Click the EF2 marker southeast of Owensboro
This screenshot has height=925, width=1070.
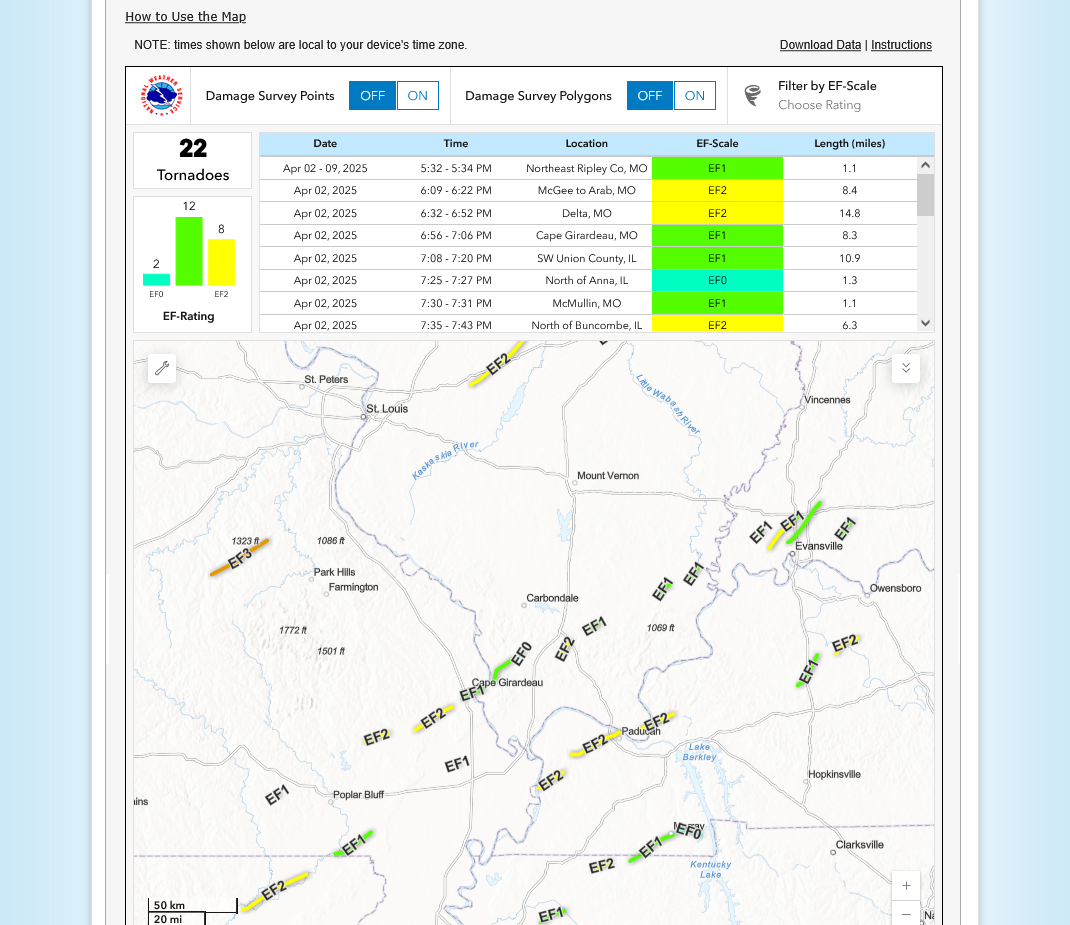pyautogui.click(x=844, y=643)
